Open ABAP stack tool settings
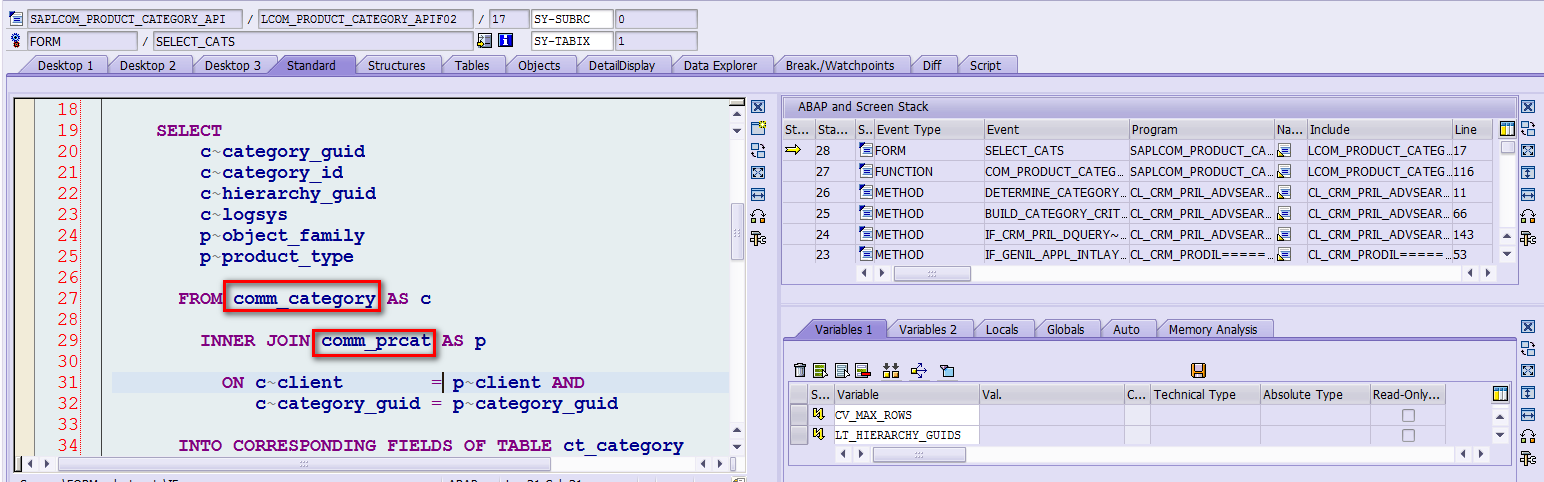The width and height of the screenshot is (1544, 482). tap(1527, 238)
